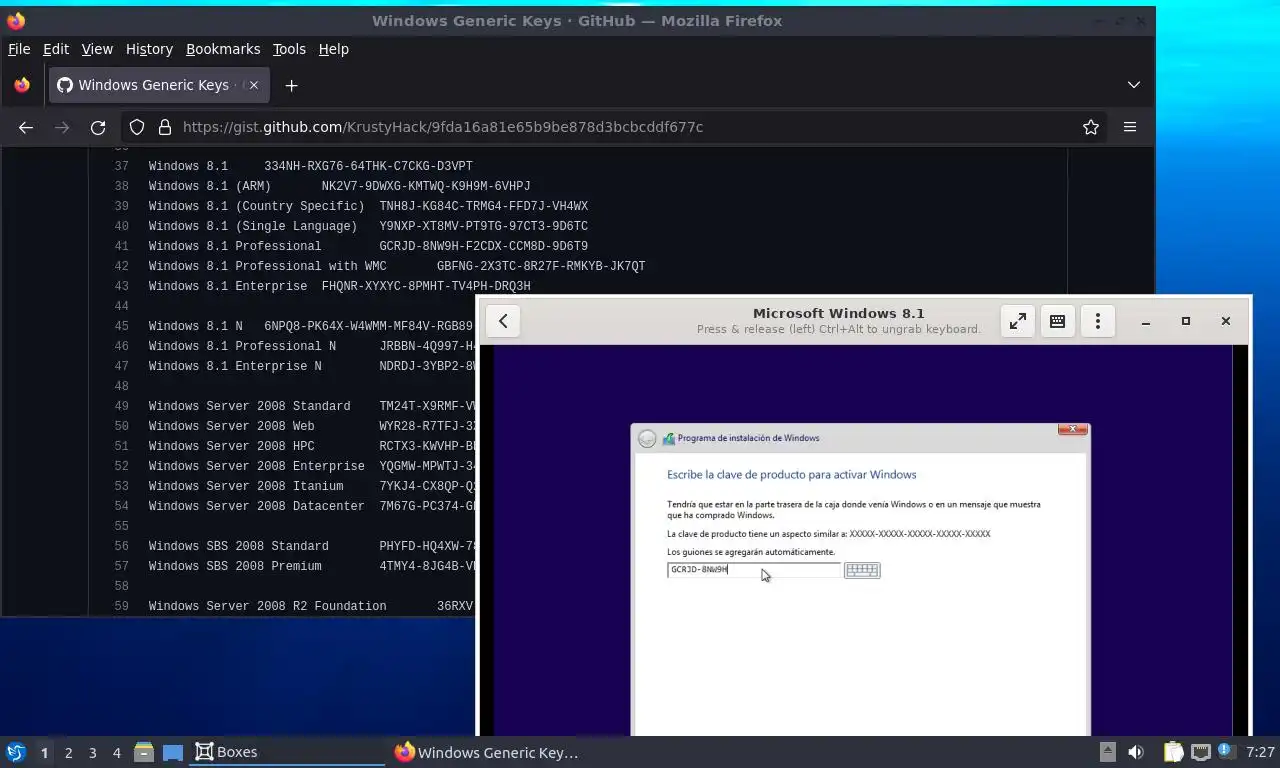Viewport: 1280px width, 768px height.
Task: Click the Windows 8.1 (ARM) line
Action: click(340, 186)
